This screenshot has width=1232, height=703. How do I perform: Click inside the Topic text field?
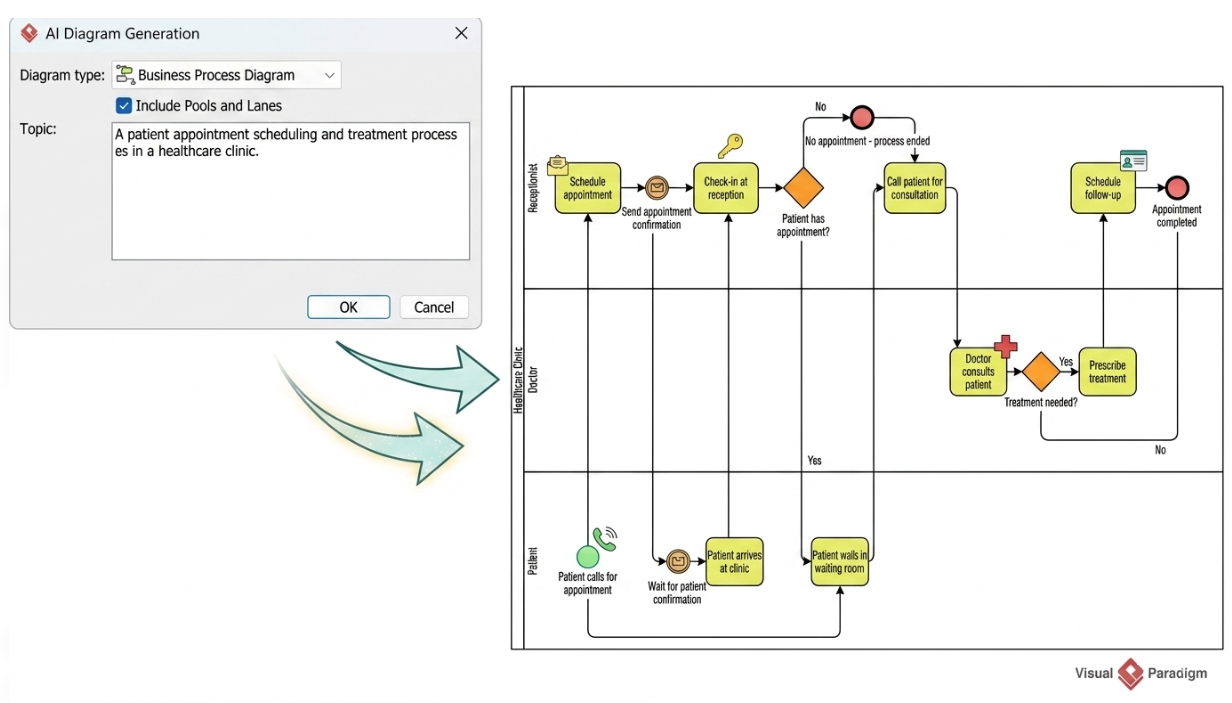point(290,191)
